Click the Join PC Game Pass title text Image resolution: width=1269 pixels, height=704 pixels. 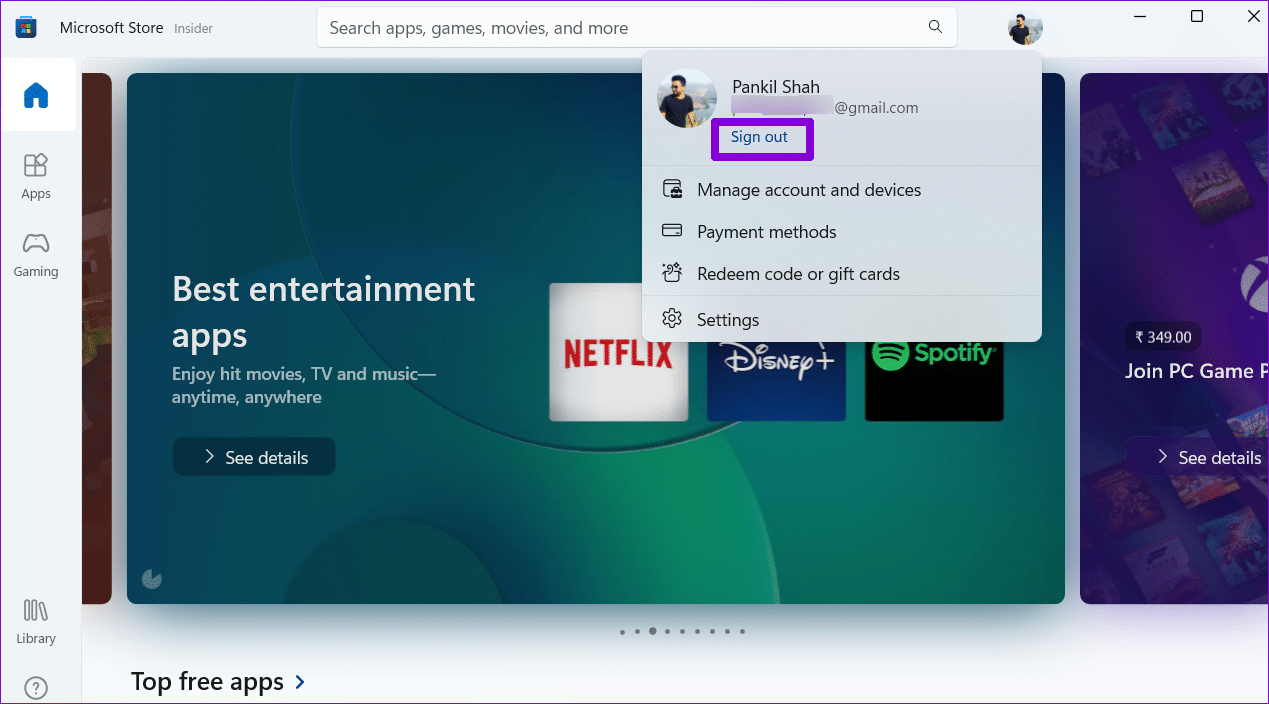pos(1196,371)
